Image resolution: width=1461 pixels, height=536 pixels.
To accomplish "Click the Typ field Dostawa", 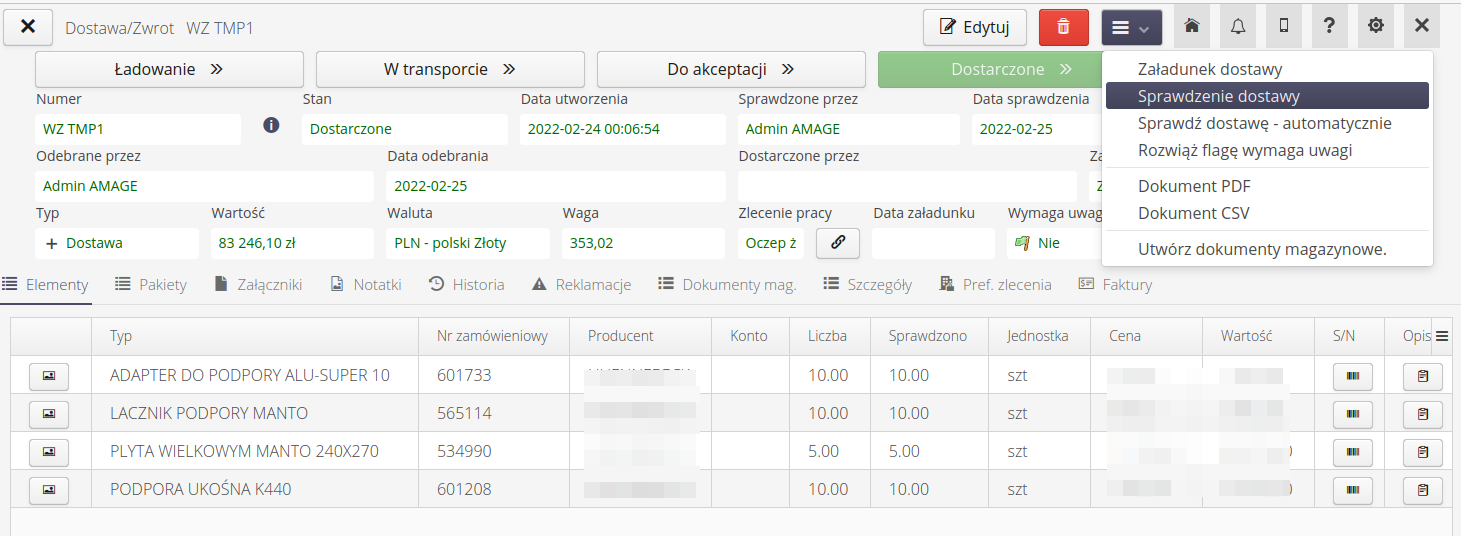I will [x=117, y=243].
